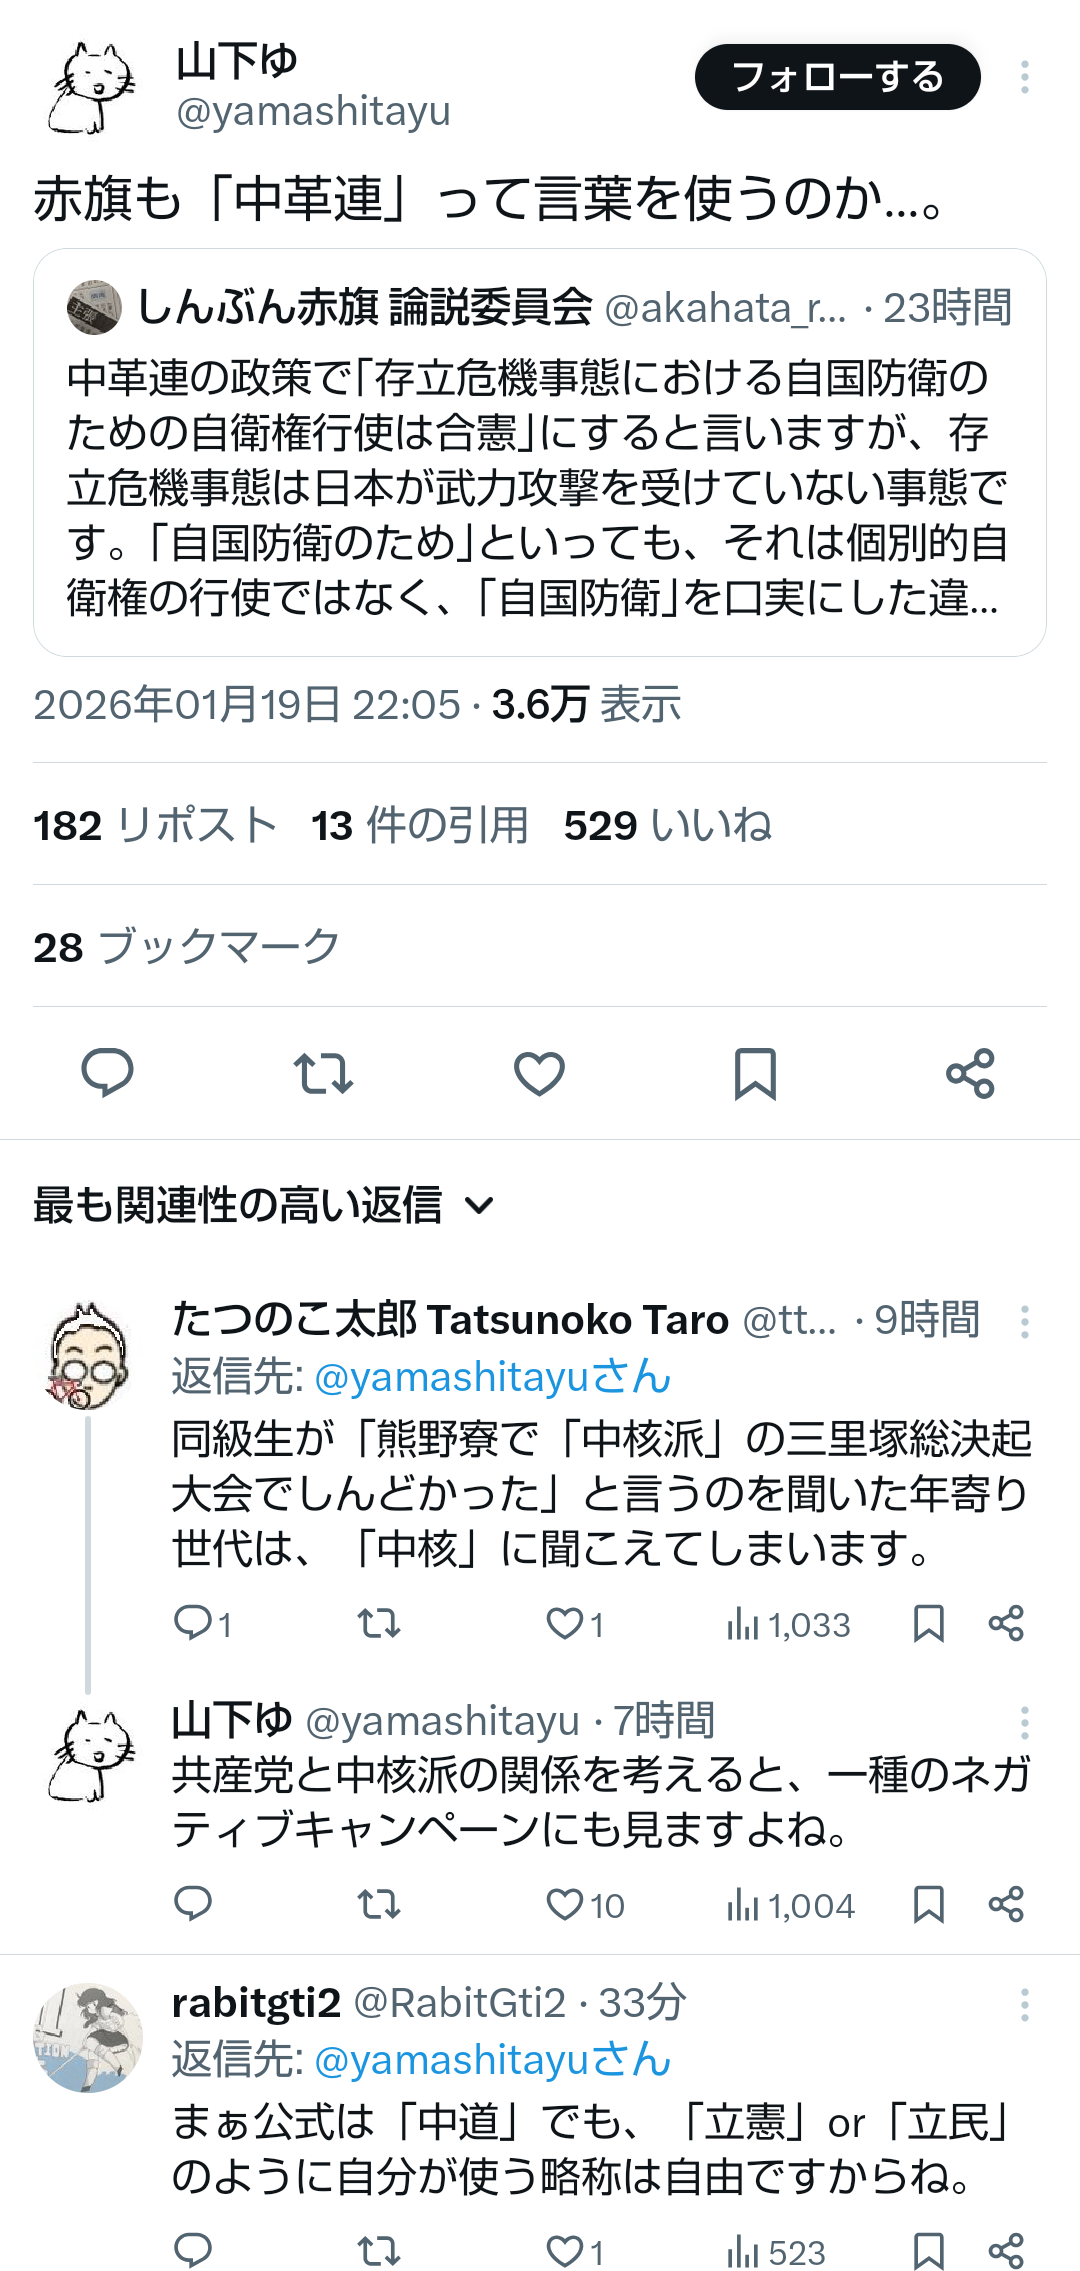Open more options on たつのこ太郎's reply
The width and height of the screenshot is (1080, 2271).
[1024, 1321]
